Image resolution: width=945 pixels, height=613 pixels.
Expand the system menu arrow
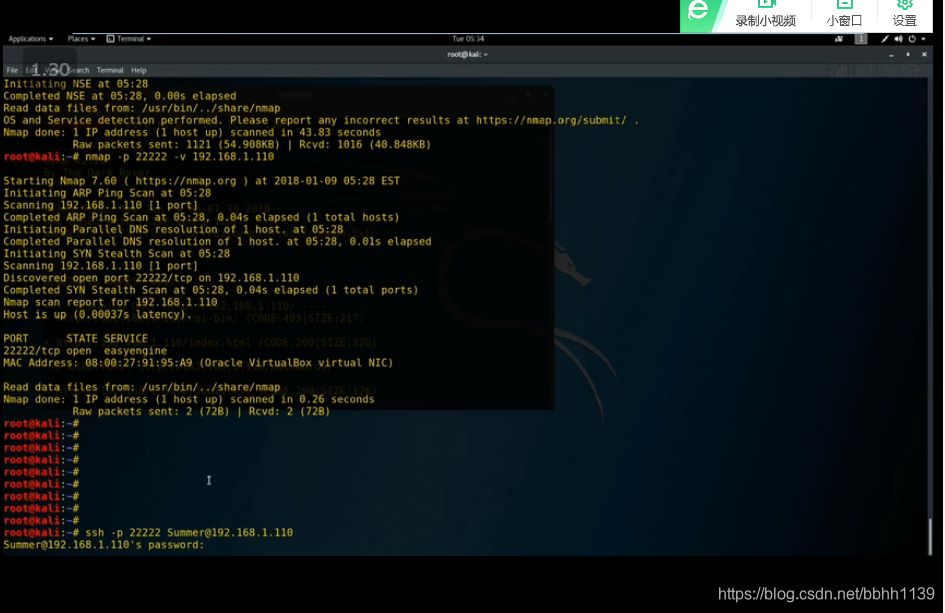[923, 39]
